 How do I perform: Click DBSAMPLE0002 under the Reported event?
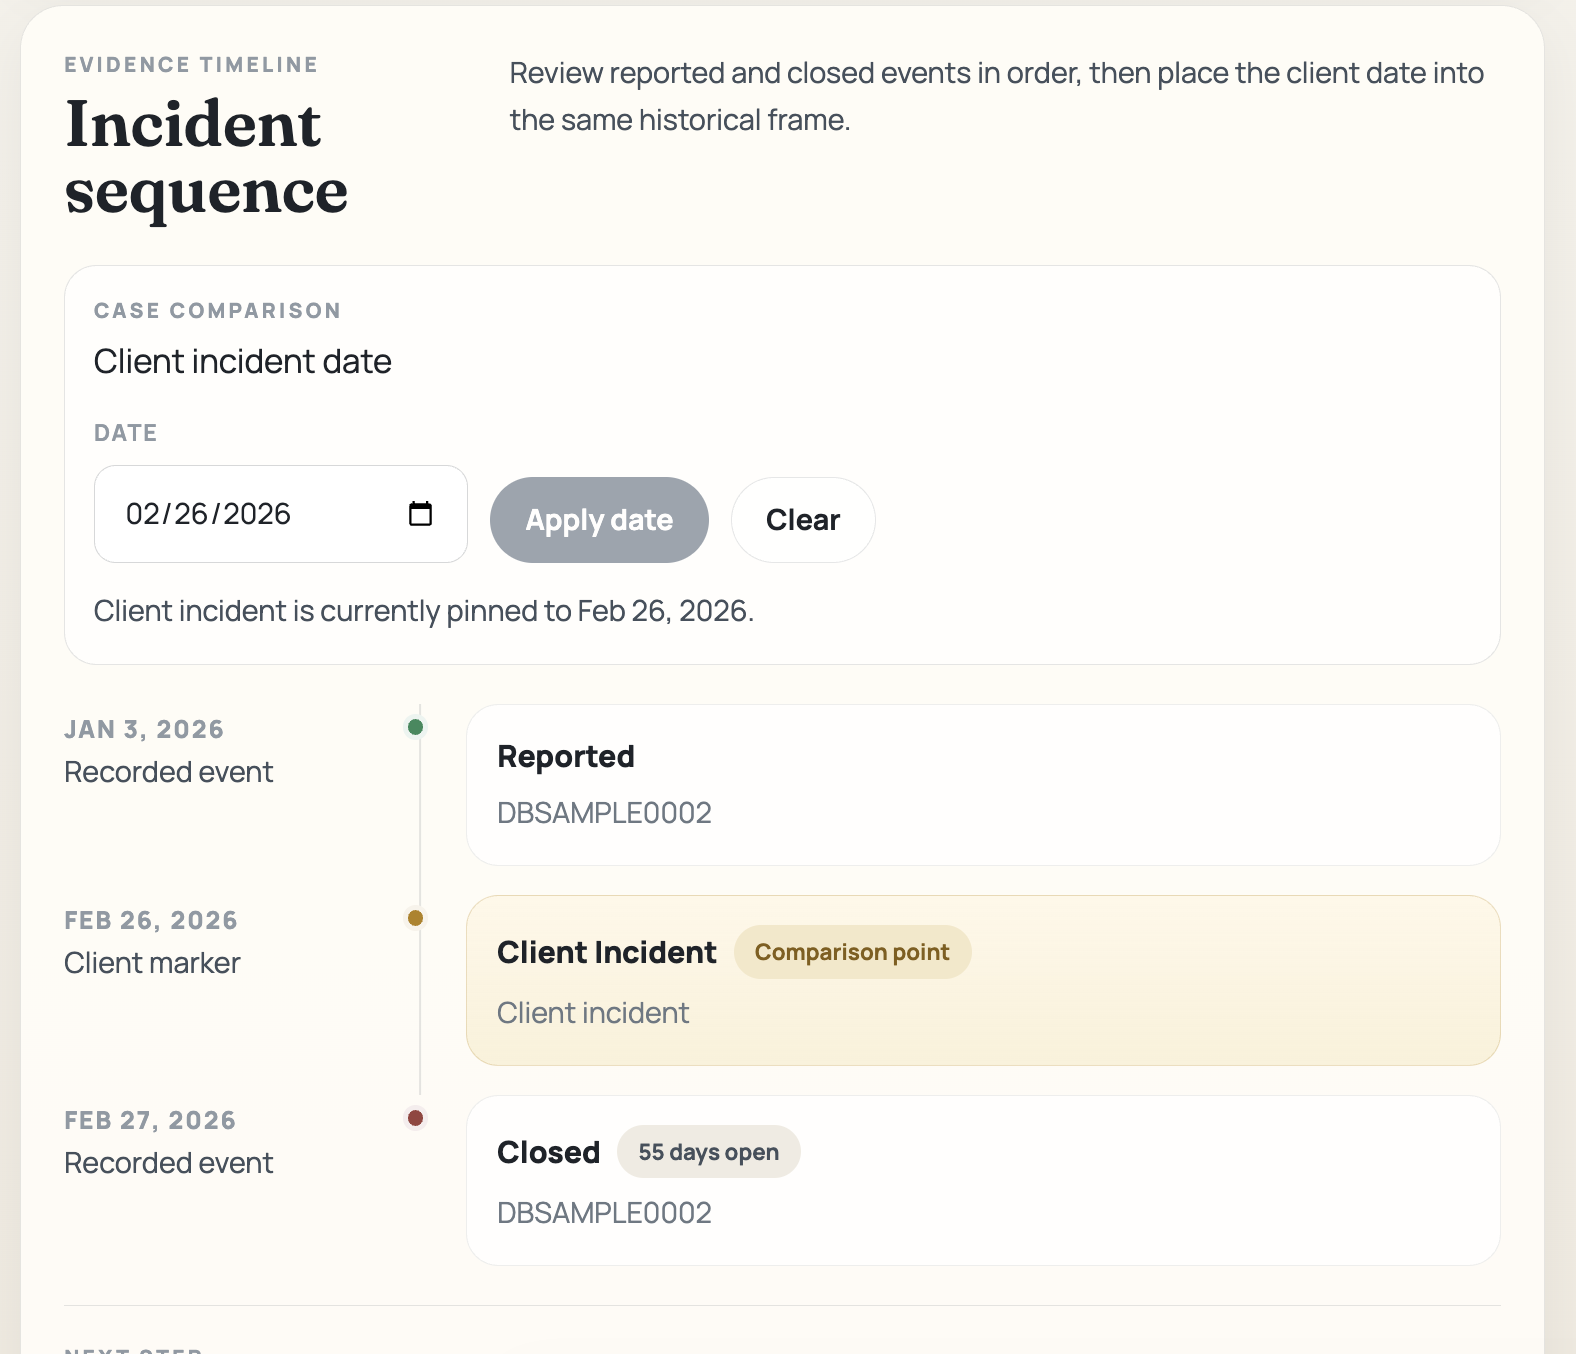604,813
